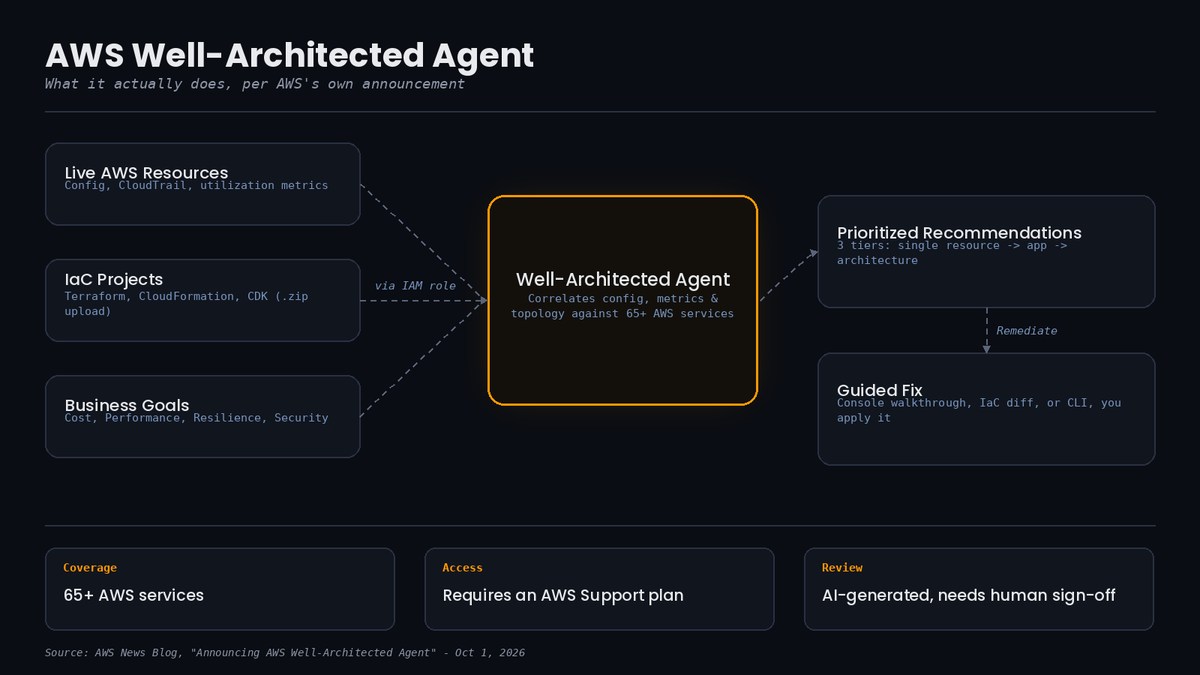The height and width of the screenshot is (675, 1200).
Task: Click "Terraform, CloudFormation, CDK (.zip upload)" text
Action: click(188, 304)
